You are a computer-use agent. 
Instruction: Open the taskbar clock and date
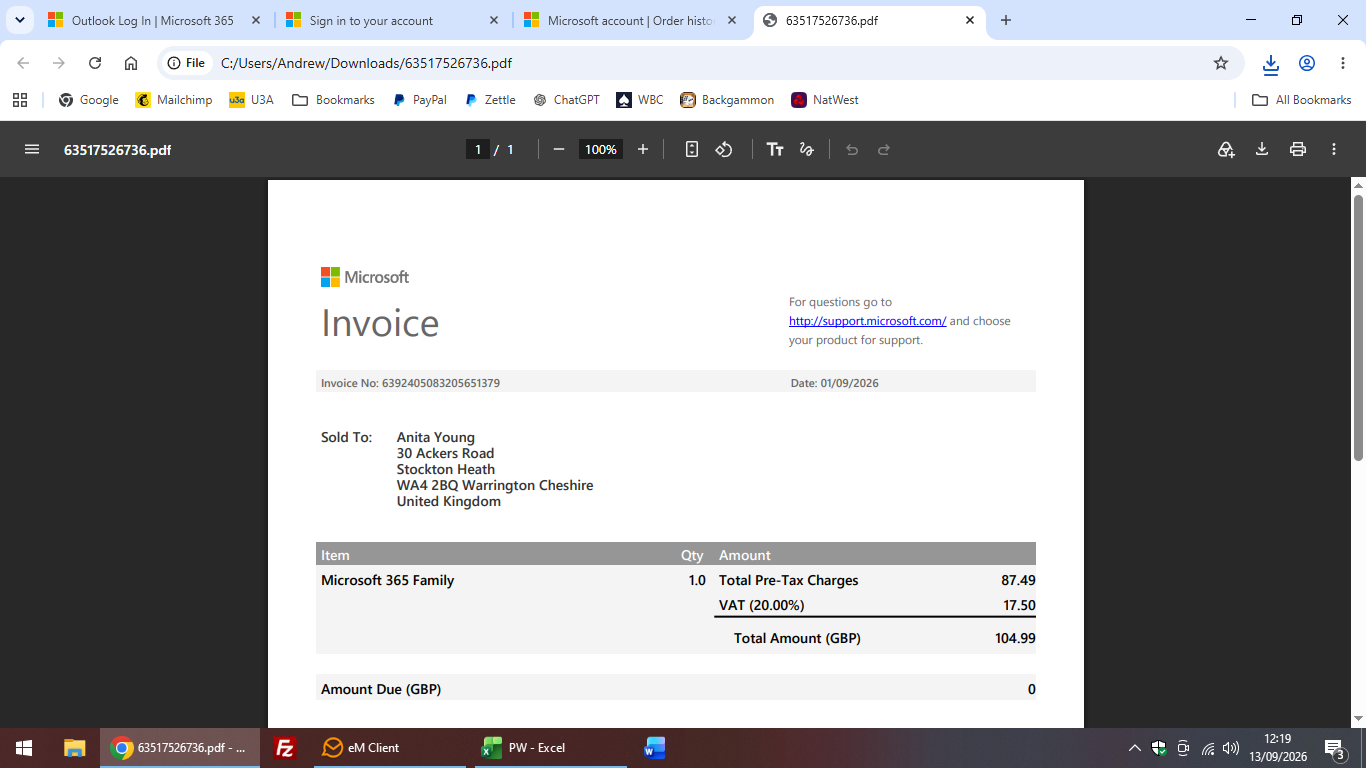(x=1277, y=748)
